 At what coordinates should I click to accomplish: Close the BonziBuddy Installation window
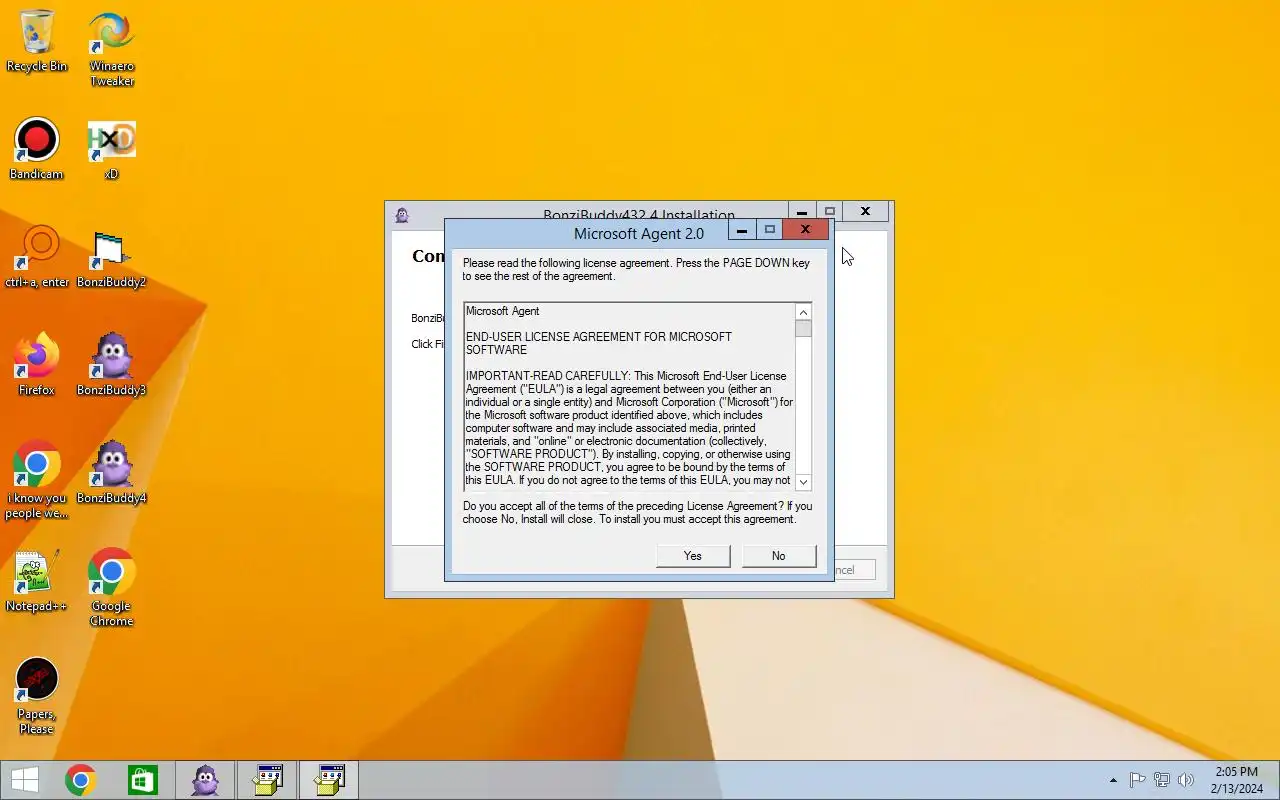pyautogui.click(x=865, y=211)
